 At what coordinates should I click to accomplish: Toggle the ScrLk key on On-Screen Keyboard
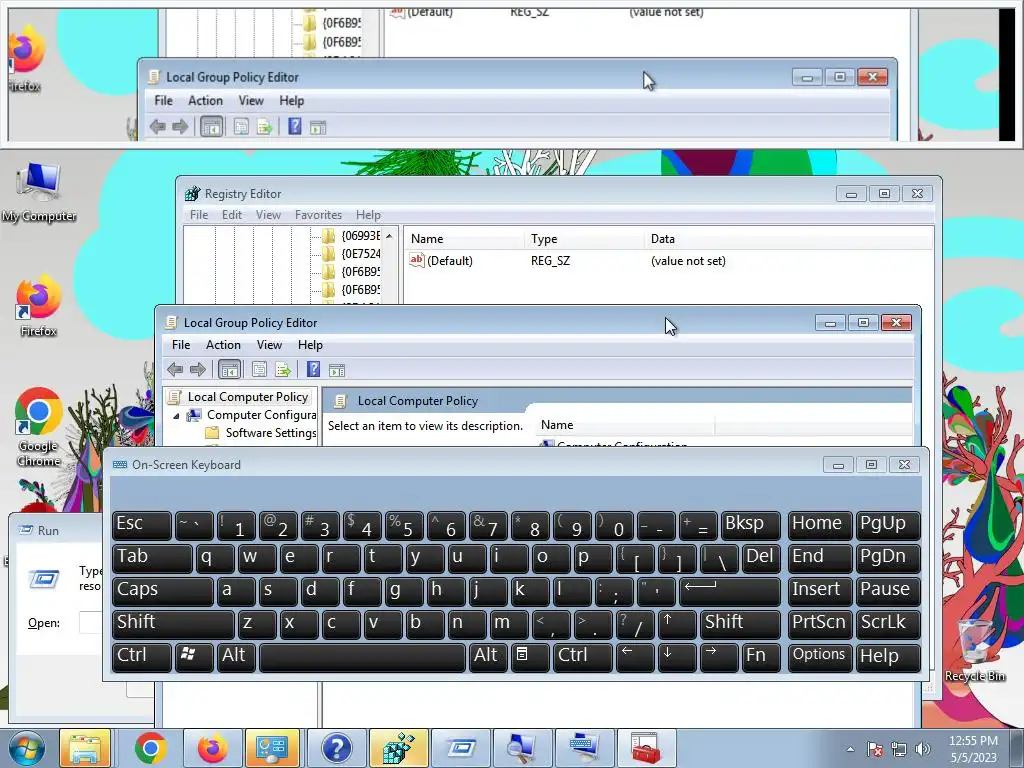(888, 624)
